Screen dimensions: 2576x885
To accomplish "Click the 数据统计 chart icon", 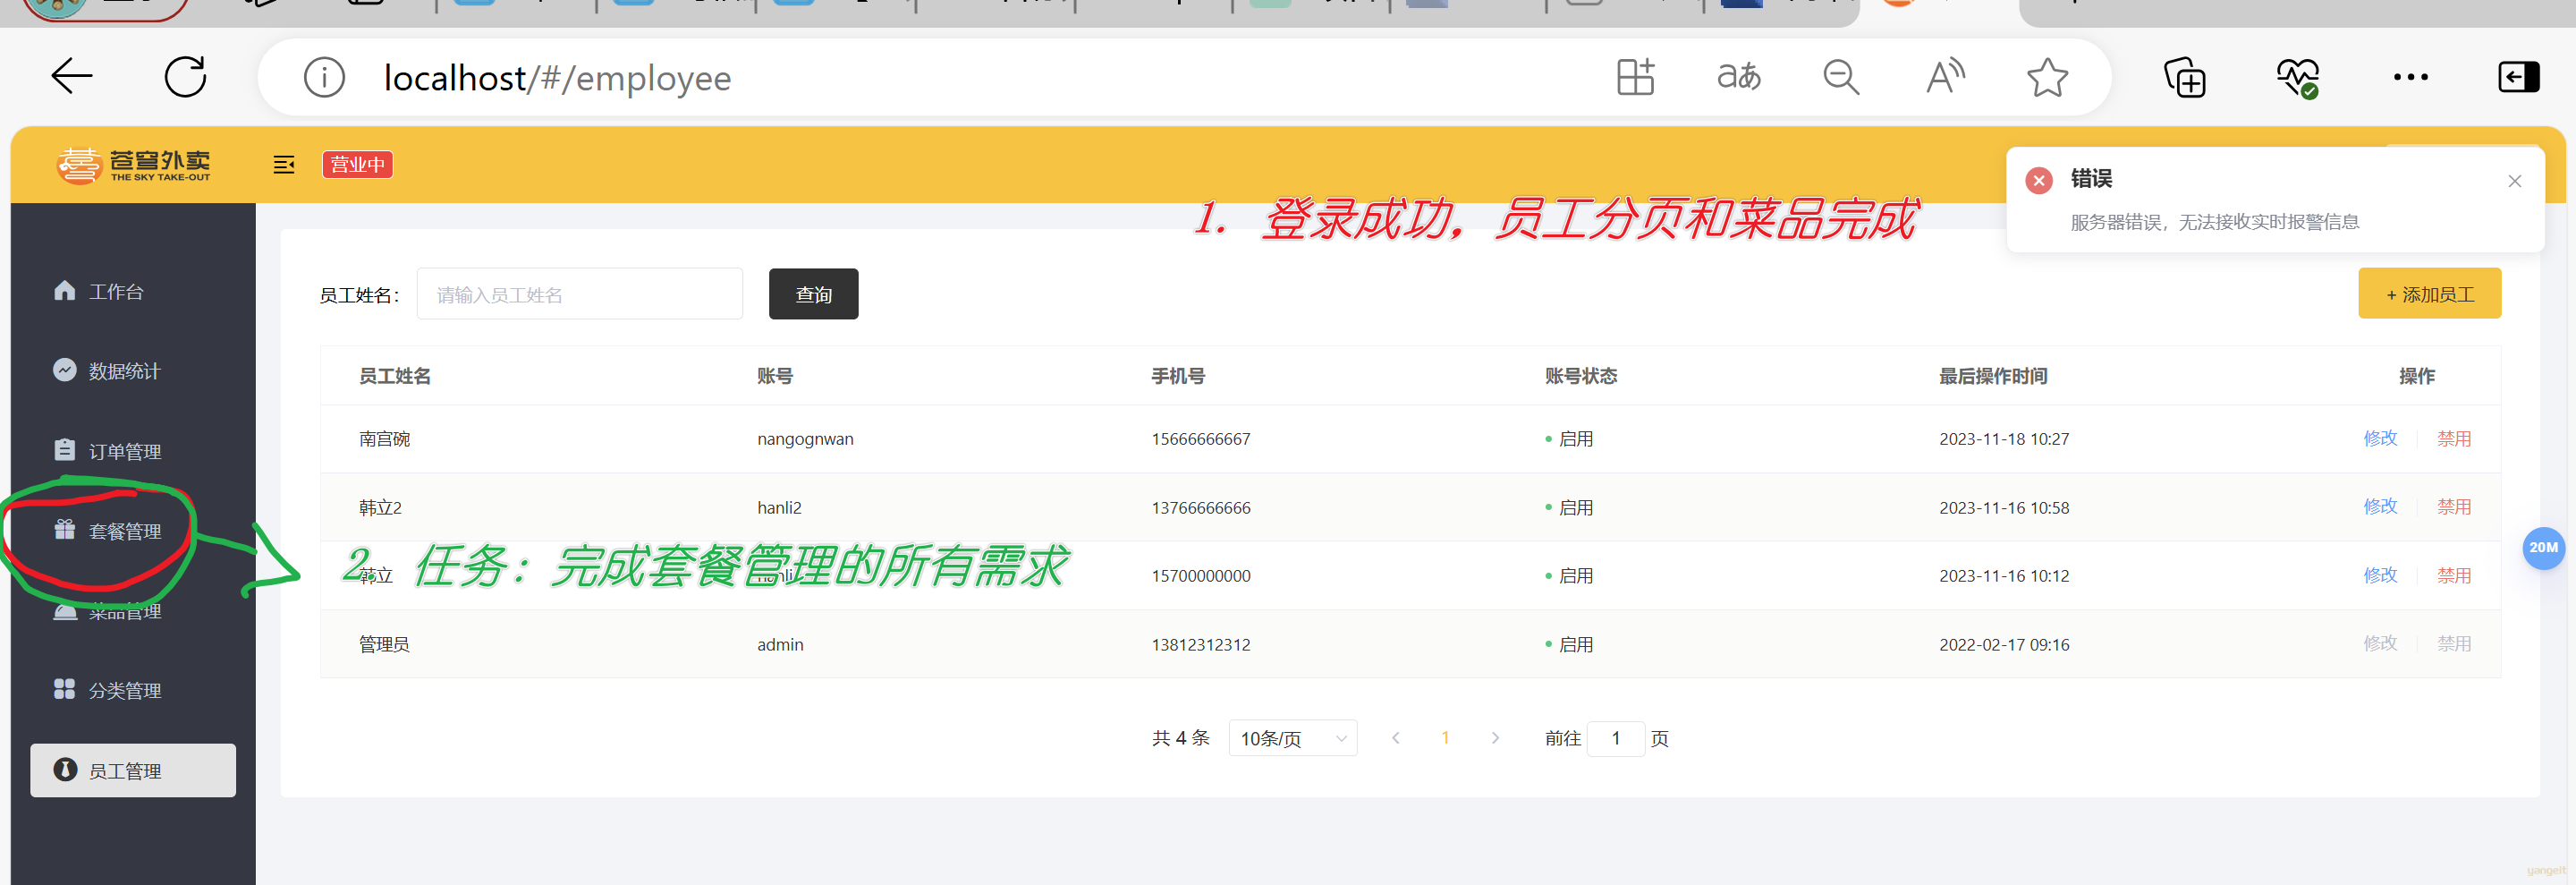I will pos(64,370).
